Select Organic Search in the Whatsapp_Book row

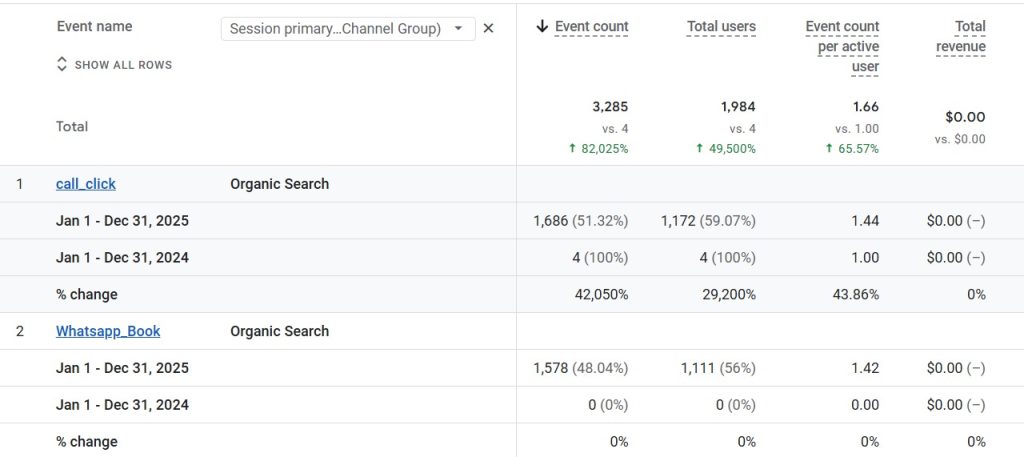(279, 331)
